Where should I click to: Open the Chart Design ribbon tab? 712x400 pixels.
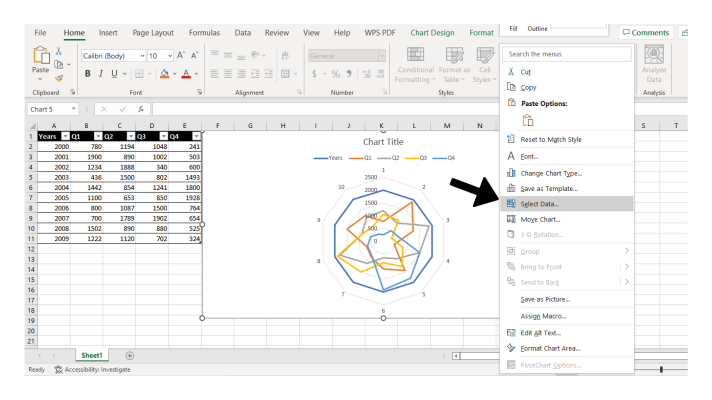pos(431,32)
